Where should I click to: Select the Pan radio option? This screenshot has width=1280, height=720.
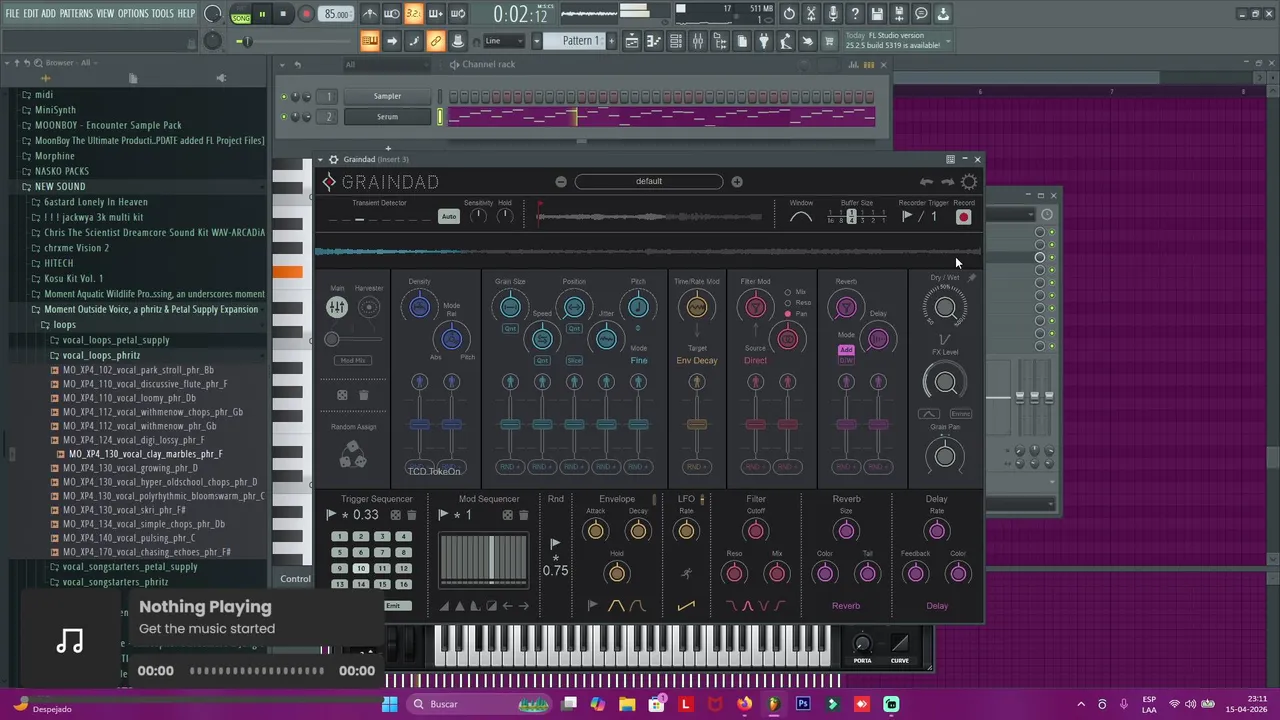coord(788,314)
